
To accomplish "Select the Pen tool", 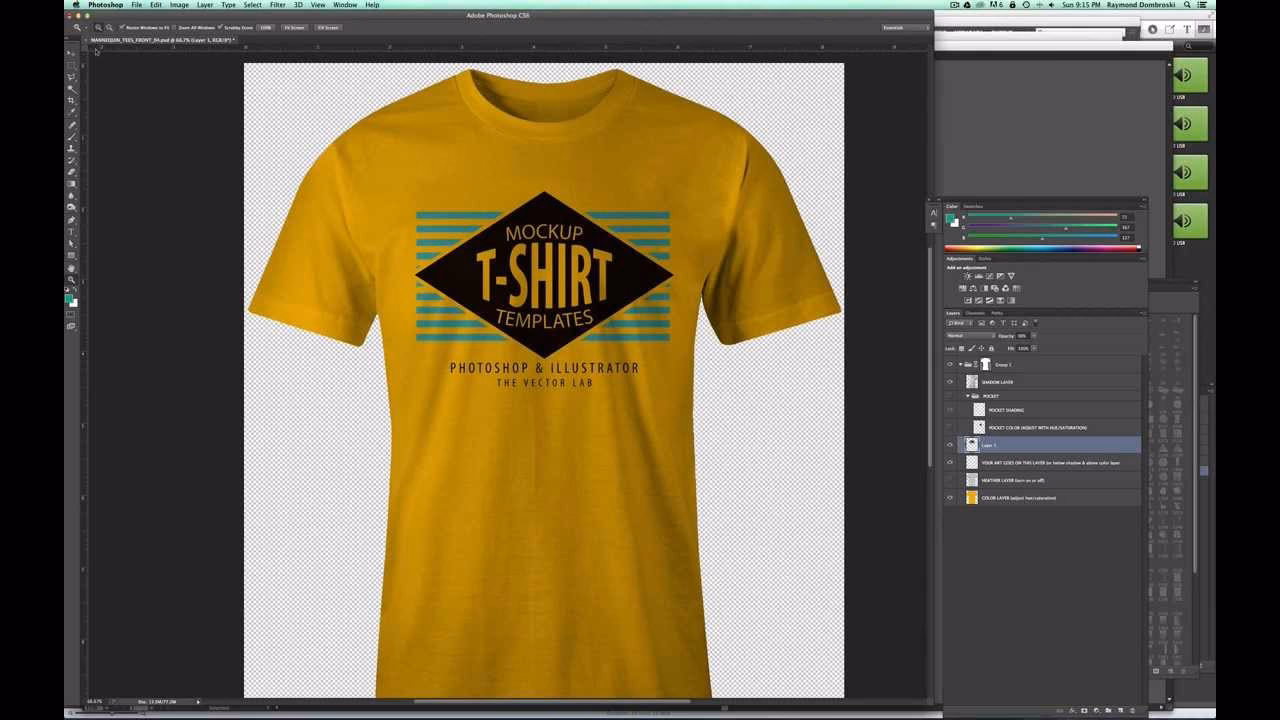I will [70, 220].
